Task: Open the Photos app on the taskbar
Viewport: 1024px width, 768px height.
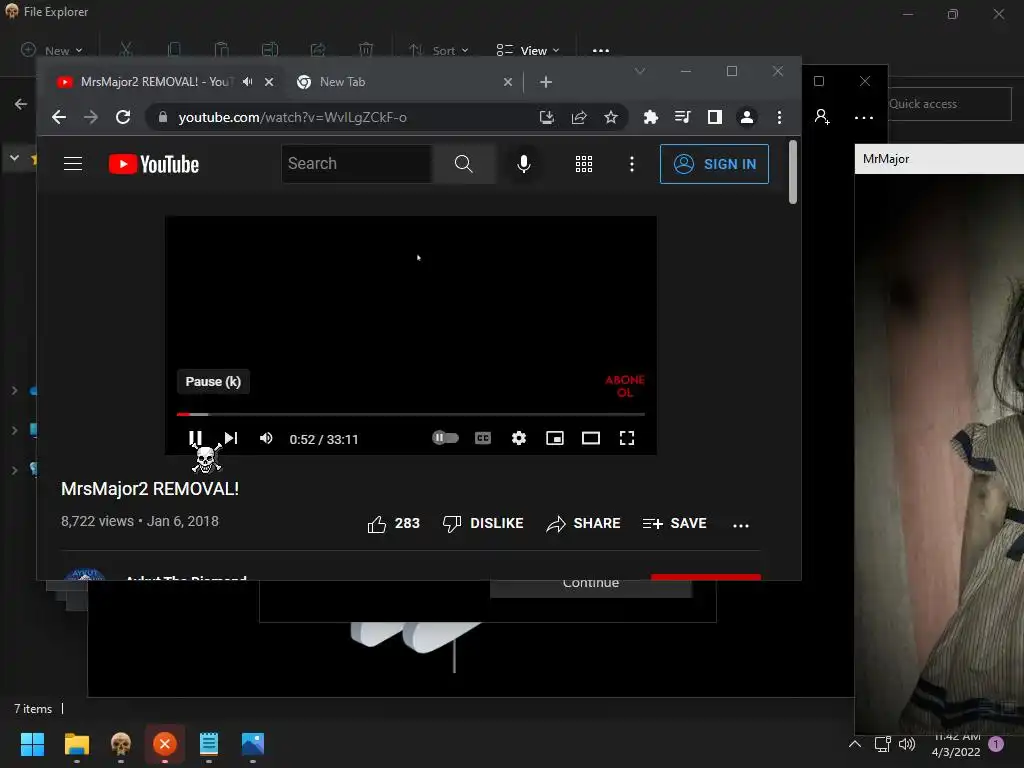Action: coord(253,744)
